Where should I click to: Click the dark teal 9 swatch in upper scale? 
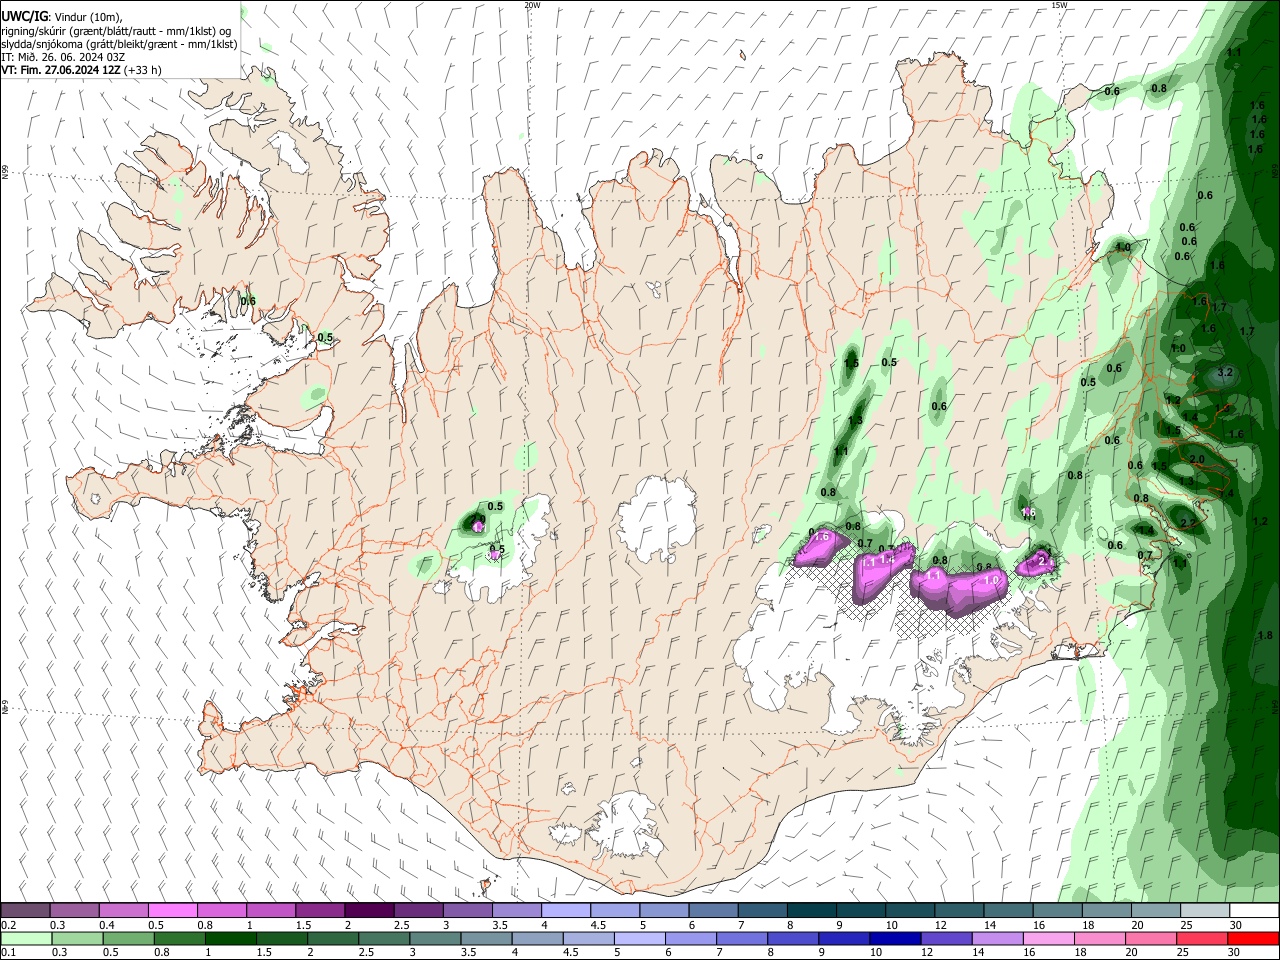(x=860, y=911)
